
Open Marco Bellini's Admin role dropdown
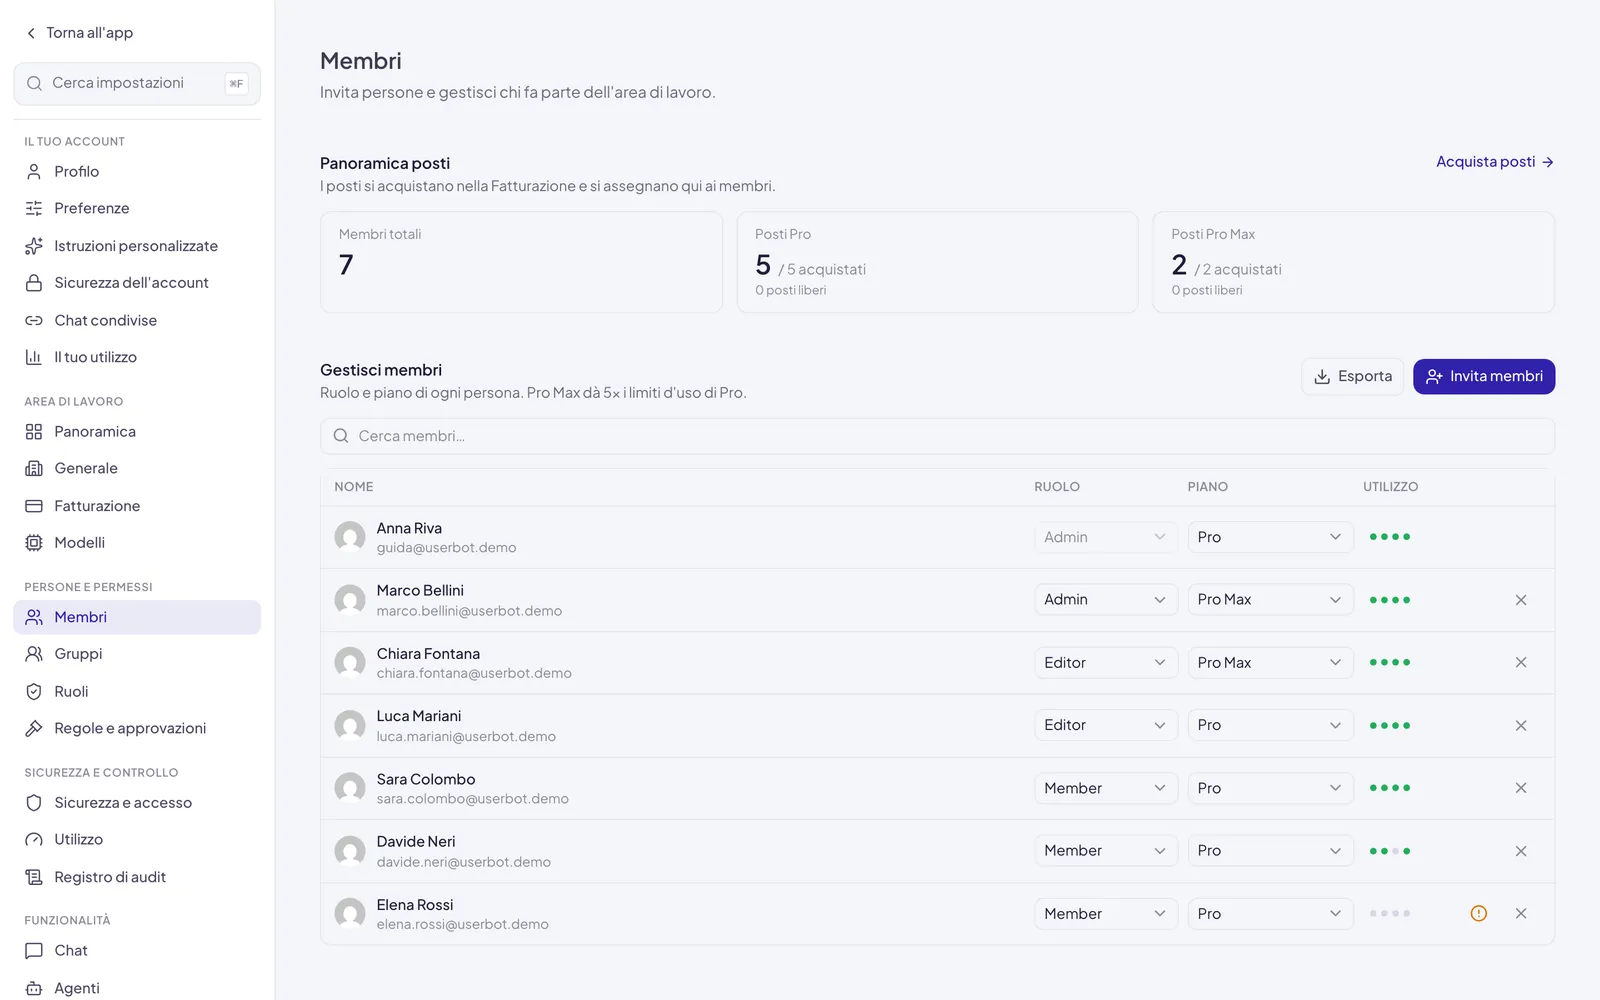1105,600
